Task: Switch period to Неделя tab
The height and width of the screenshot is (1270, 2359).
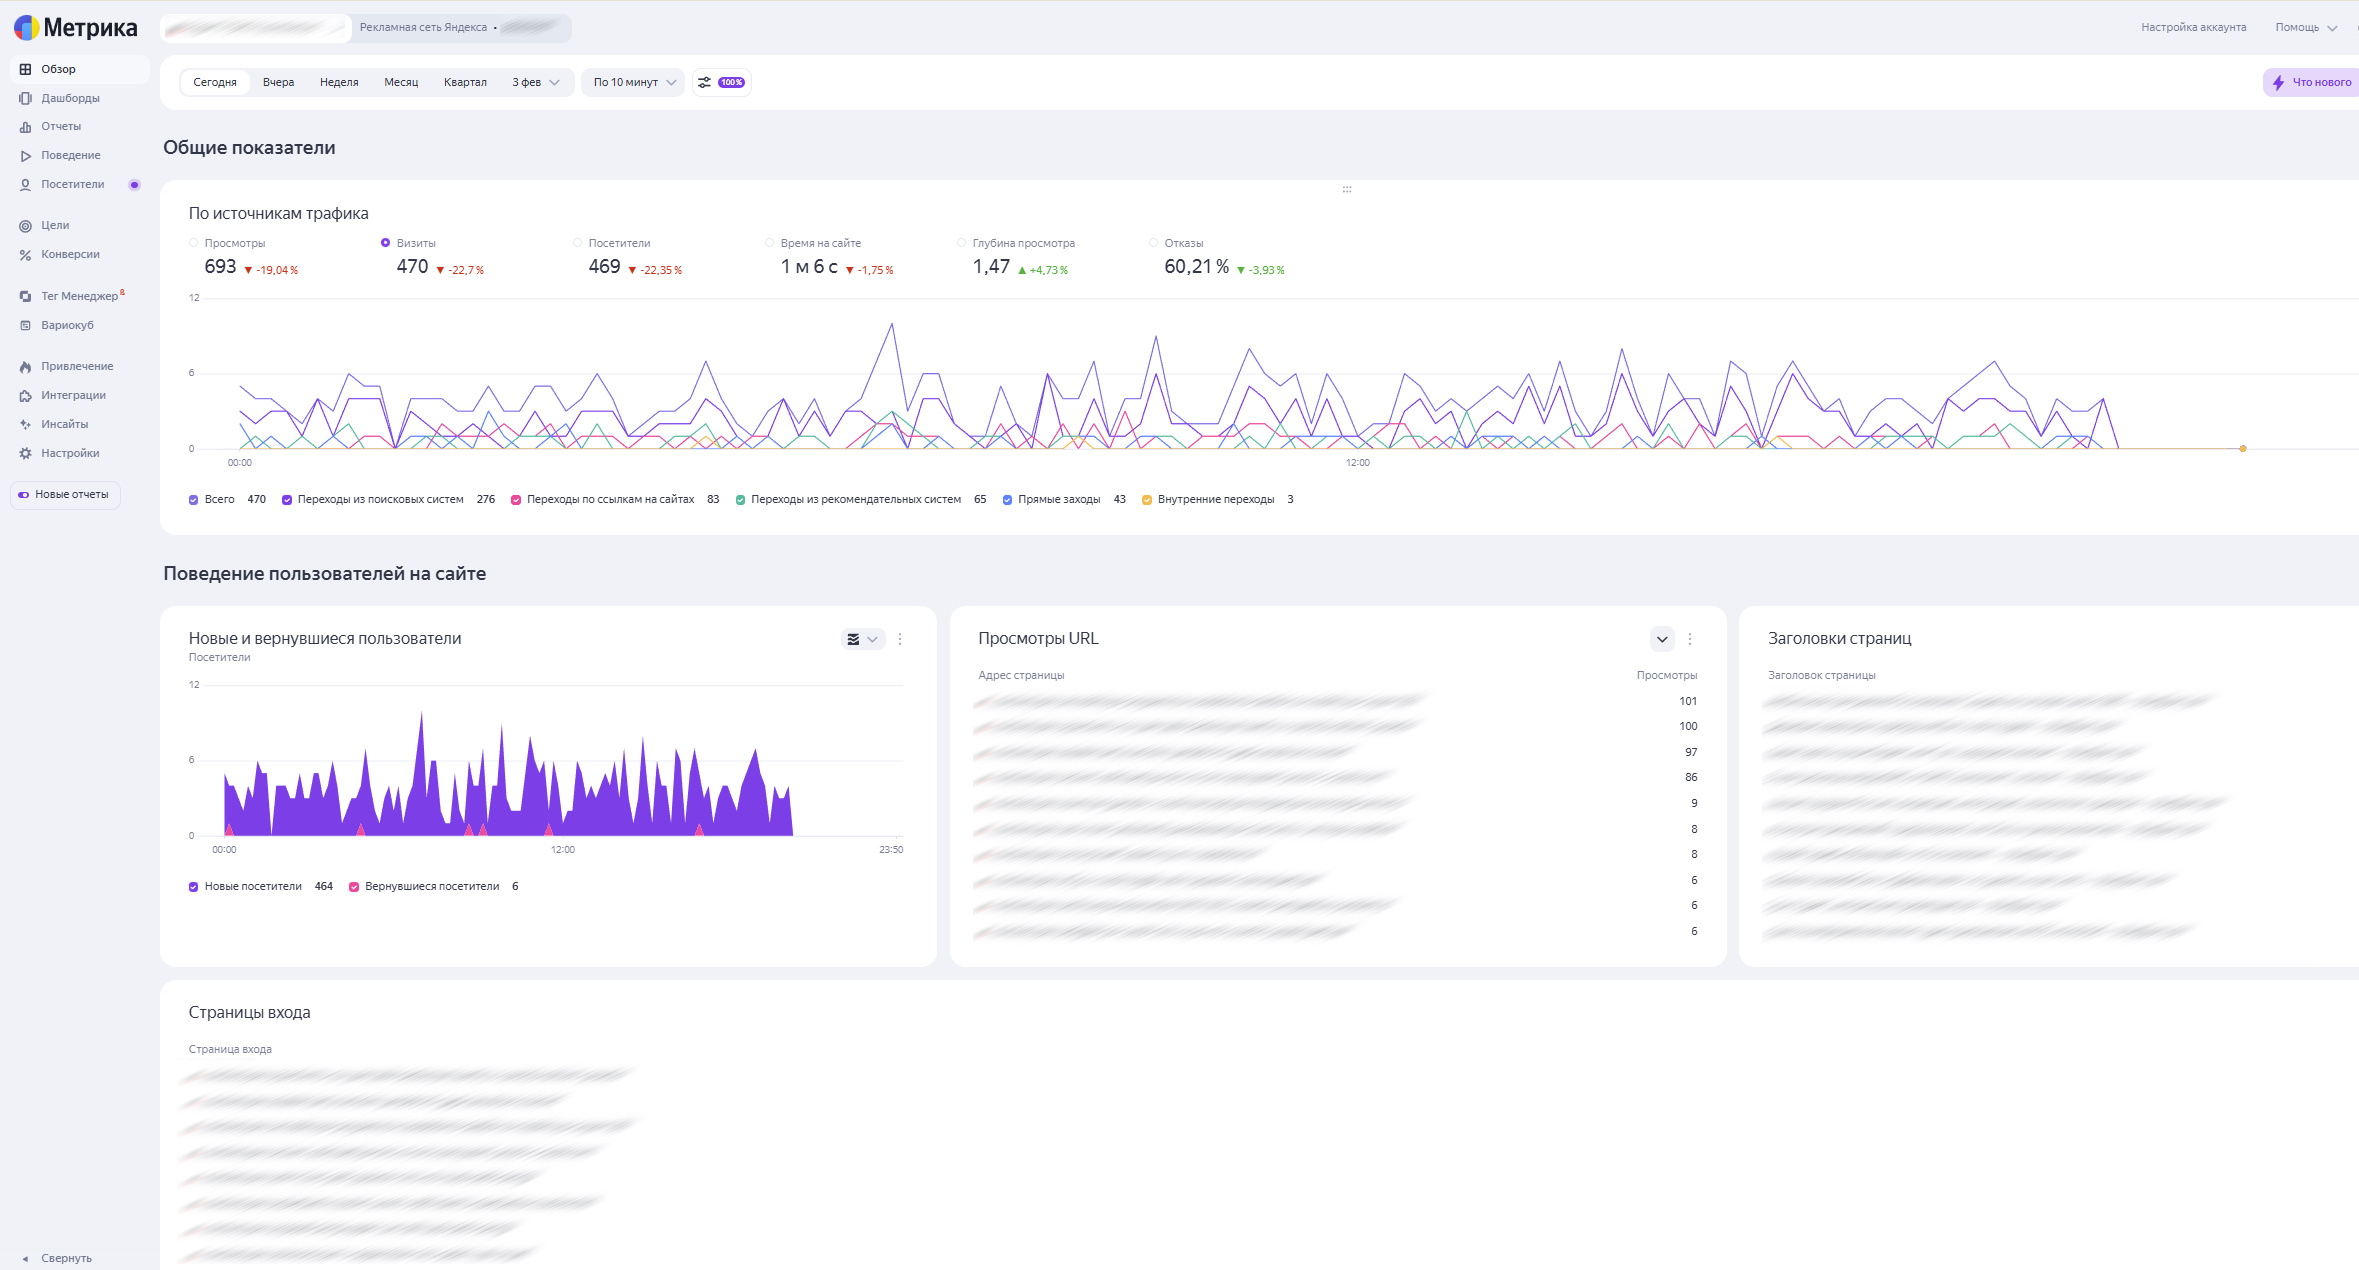Action: point(339,82)
